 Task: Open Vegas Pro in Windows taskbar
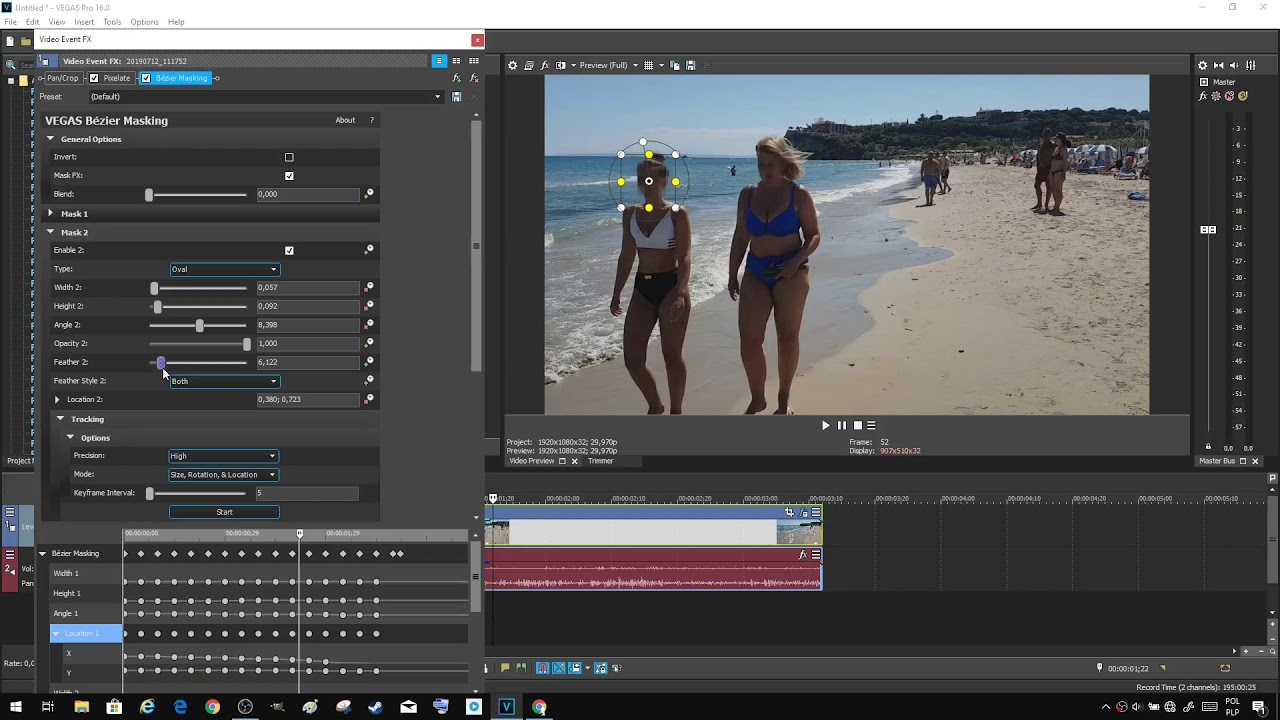point(507,707)
